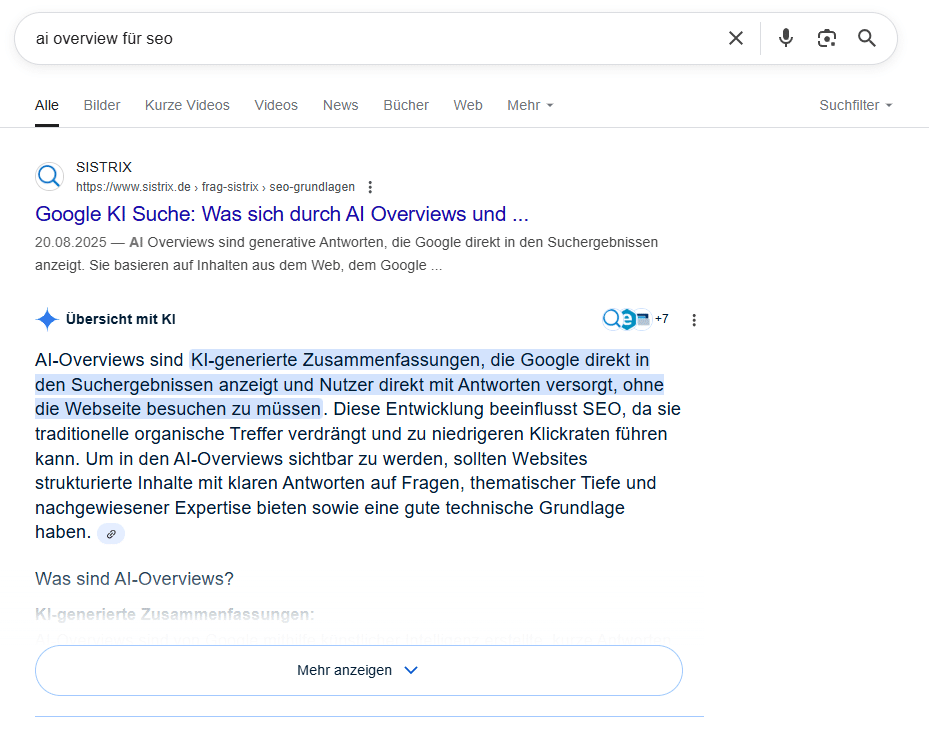Expand the Mehr dropdown in search tabs
Image resolution: width=929 pixels, height=740 pixels.
point(530,105)
